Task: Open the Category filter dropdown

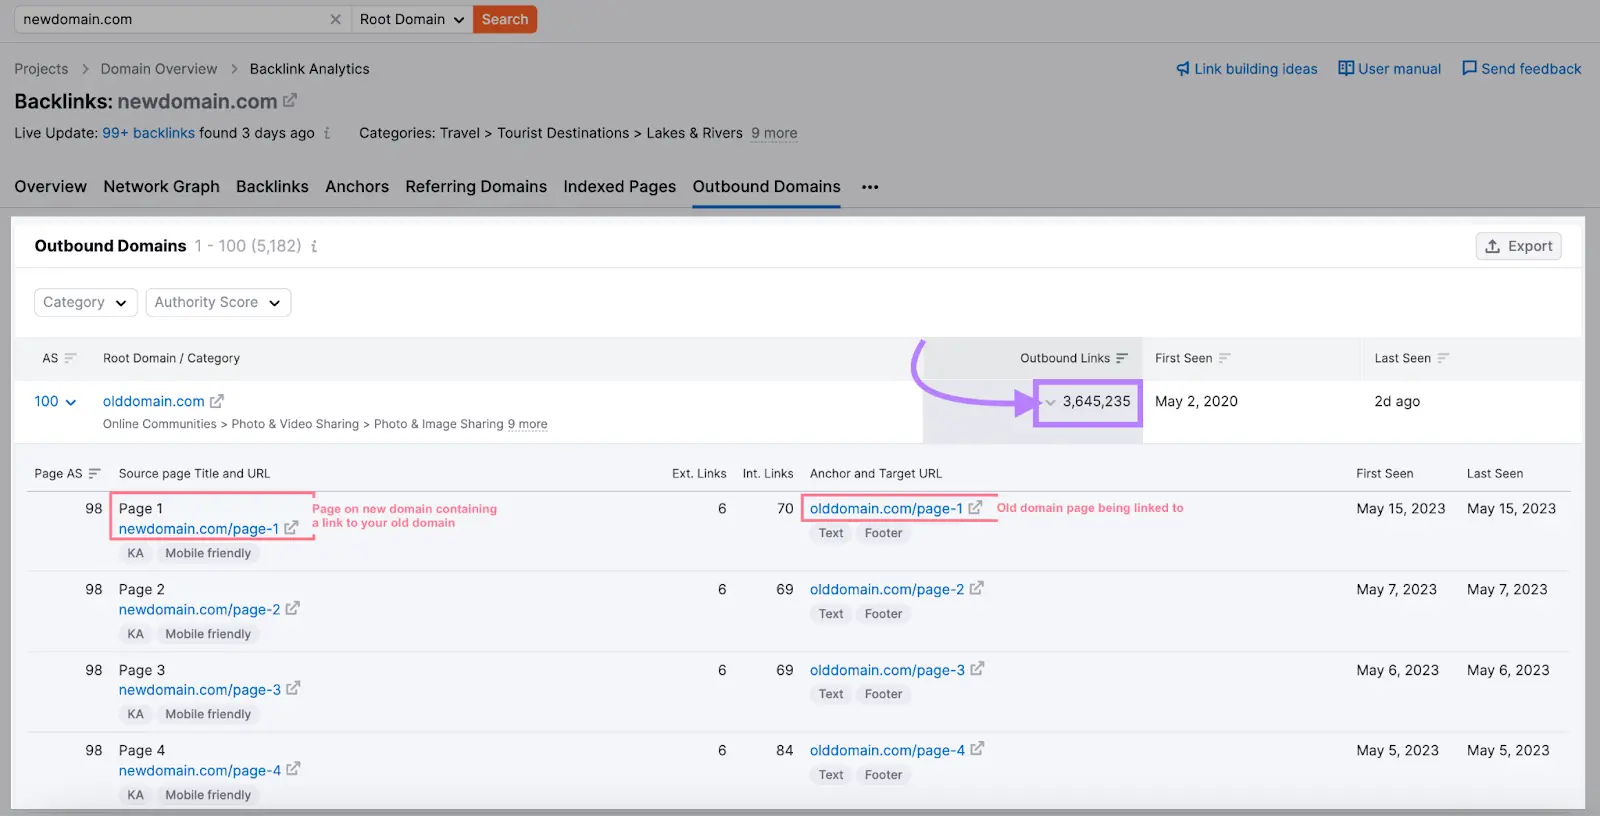Action: click(85, 302)
